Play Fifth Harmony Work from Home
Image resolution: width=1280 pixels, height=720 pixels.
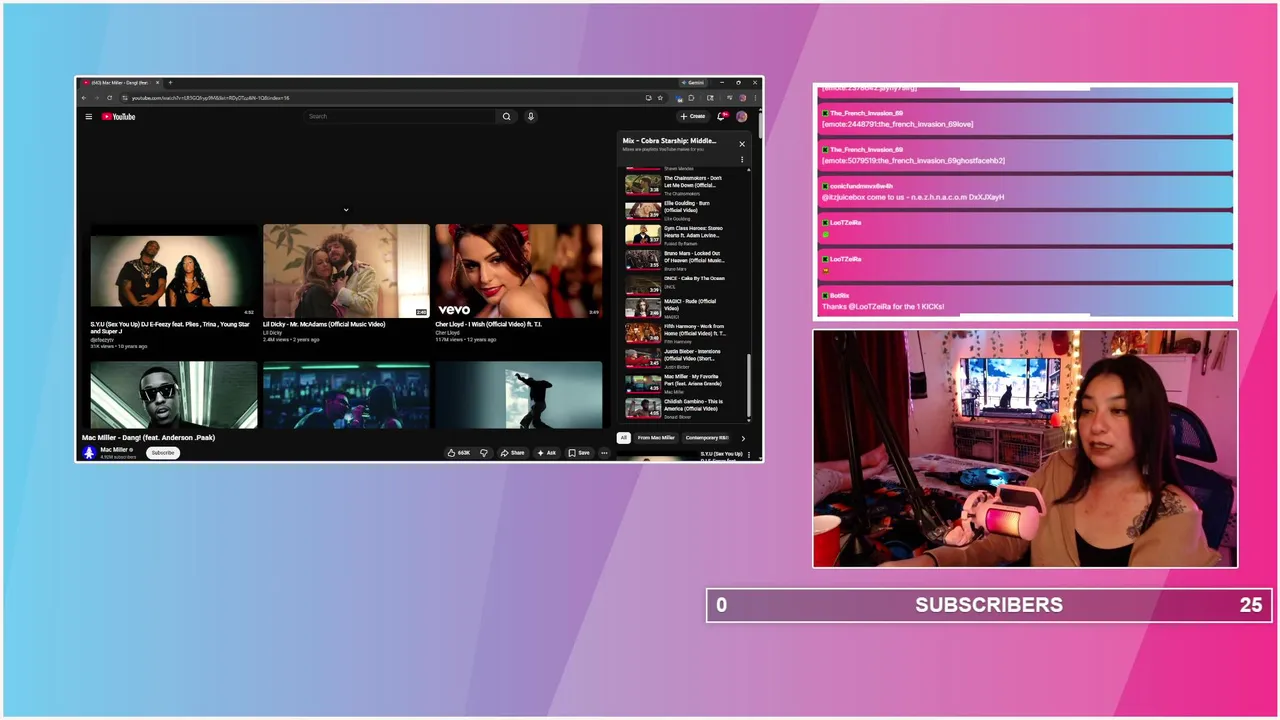tap(686, 333)
